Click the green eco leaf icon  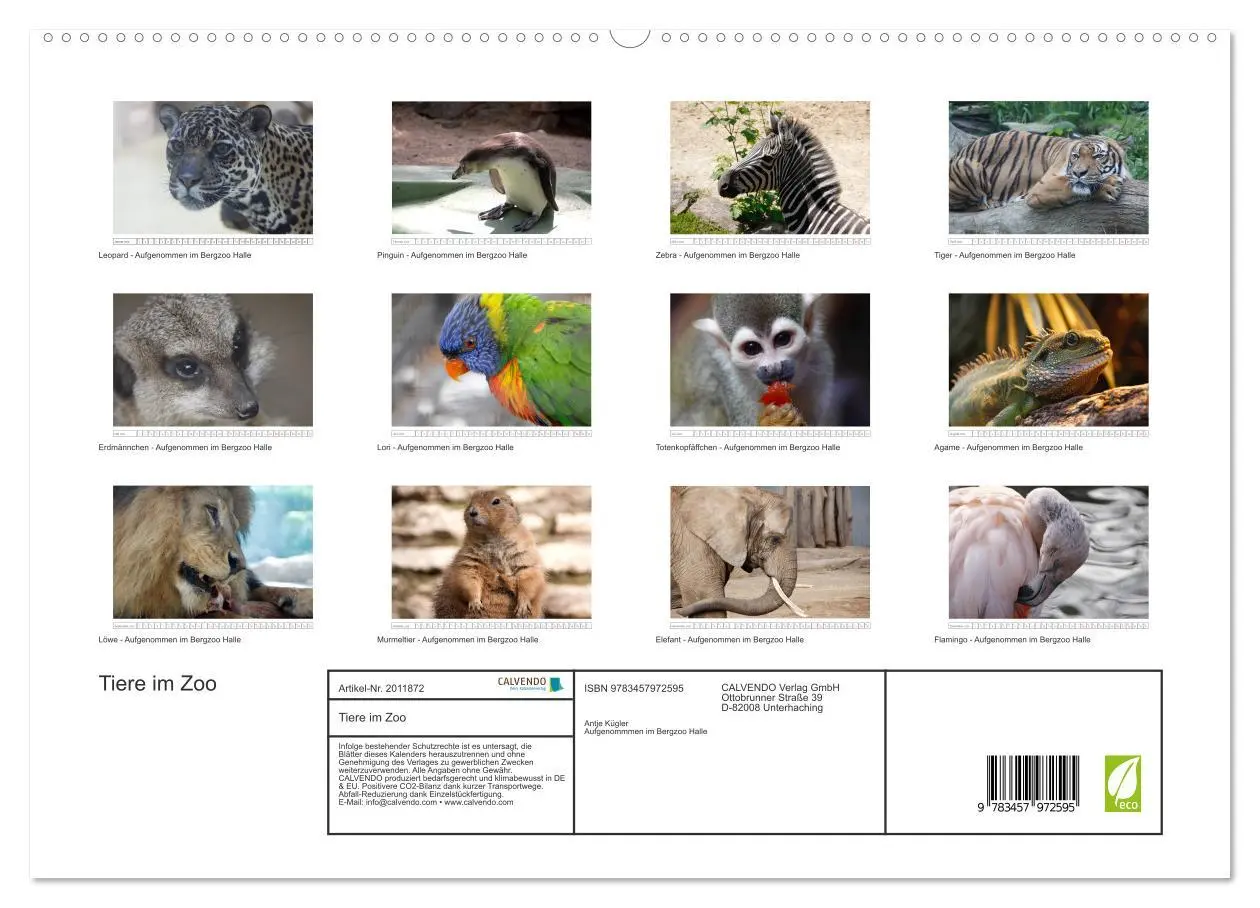[x=1122, y=783]
